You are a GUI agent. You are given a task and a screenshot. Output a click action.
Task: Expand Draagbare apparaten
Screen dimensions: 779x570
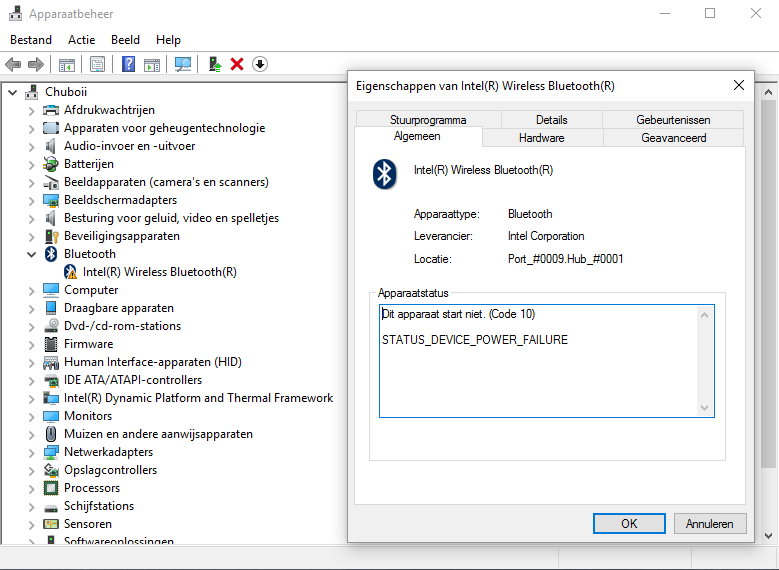click(31, 309)
